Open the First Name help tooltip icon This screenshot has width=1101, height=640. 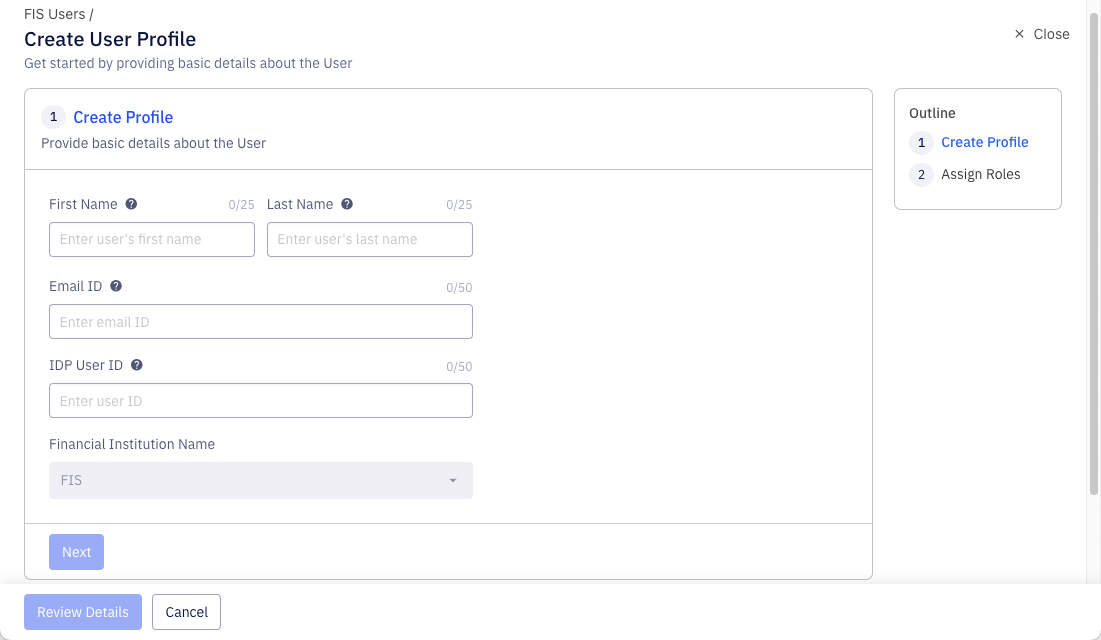[131, 204]
